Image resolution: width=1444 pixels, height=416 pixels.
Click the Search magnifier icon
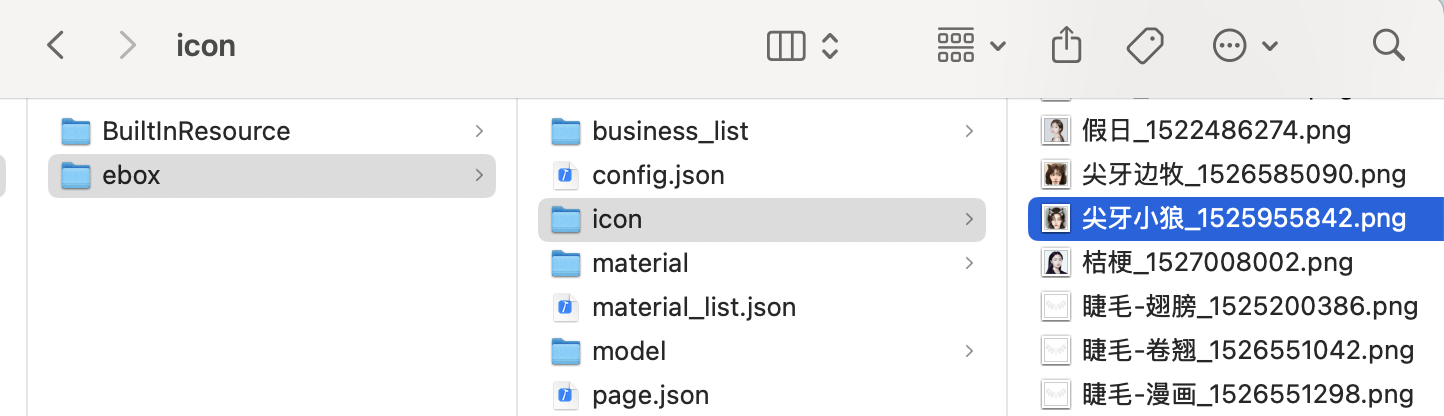point(1388,45)
